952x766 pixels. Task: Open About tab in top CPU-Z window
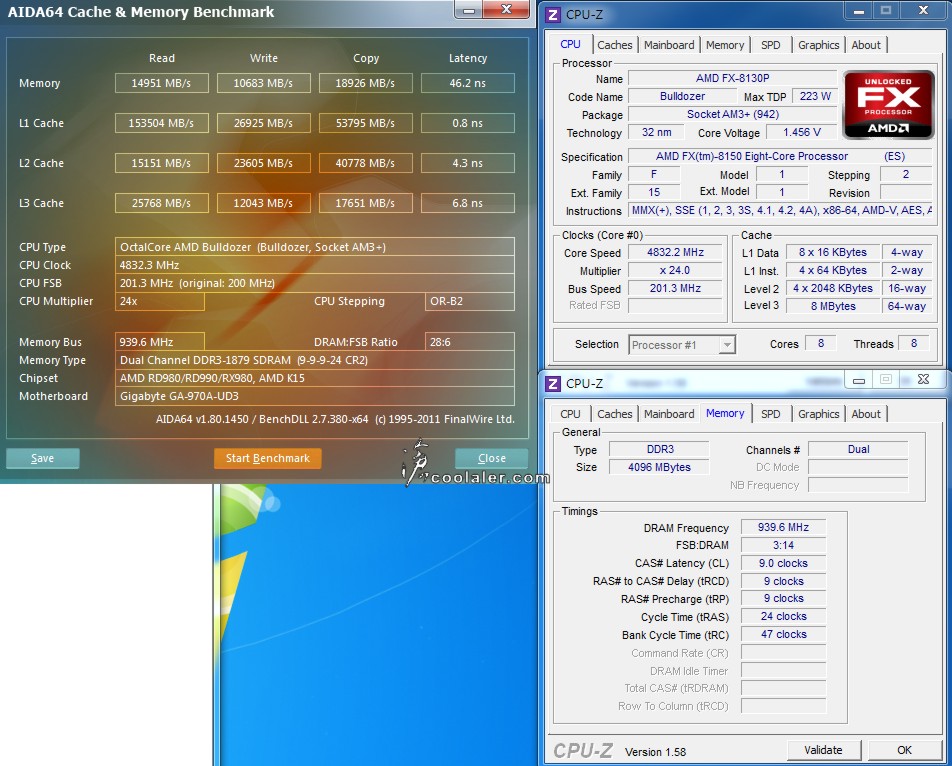(x=865, y=45)
